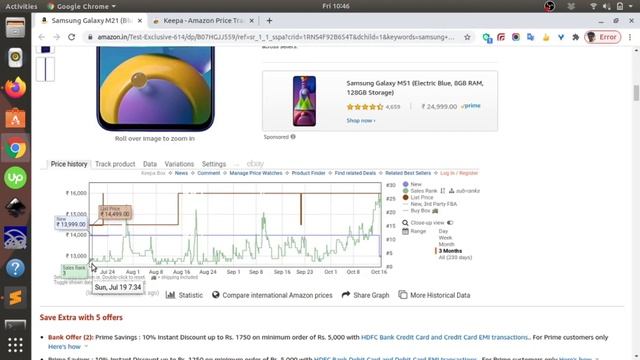Viewport: 640px width, 360px height.
Task: Click Find related Deals link
Action: 355,173
